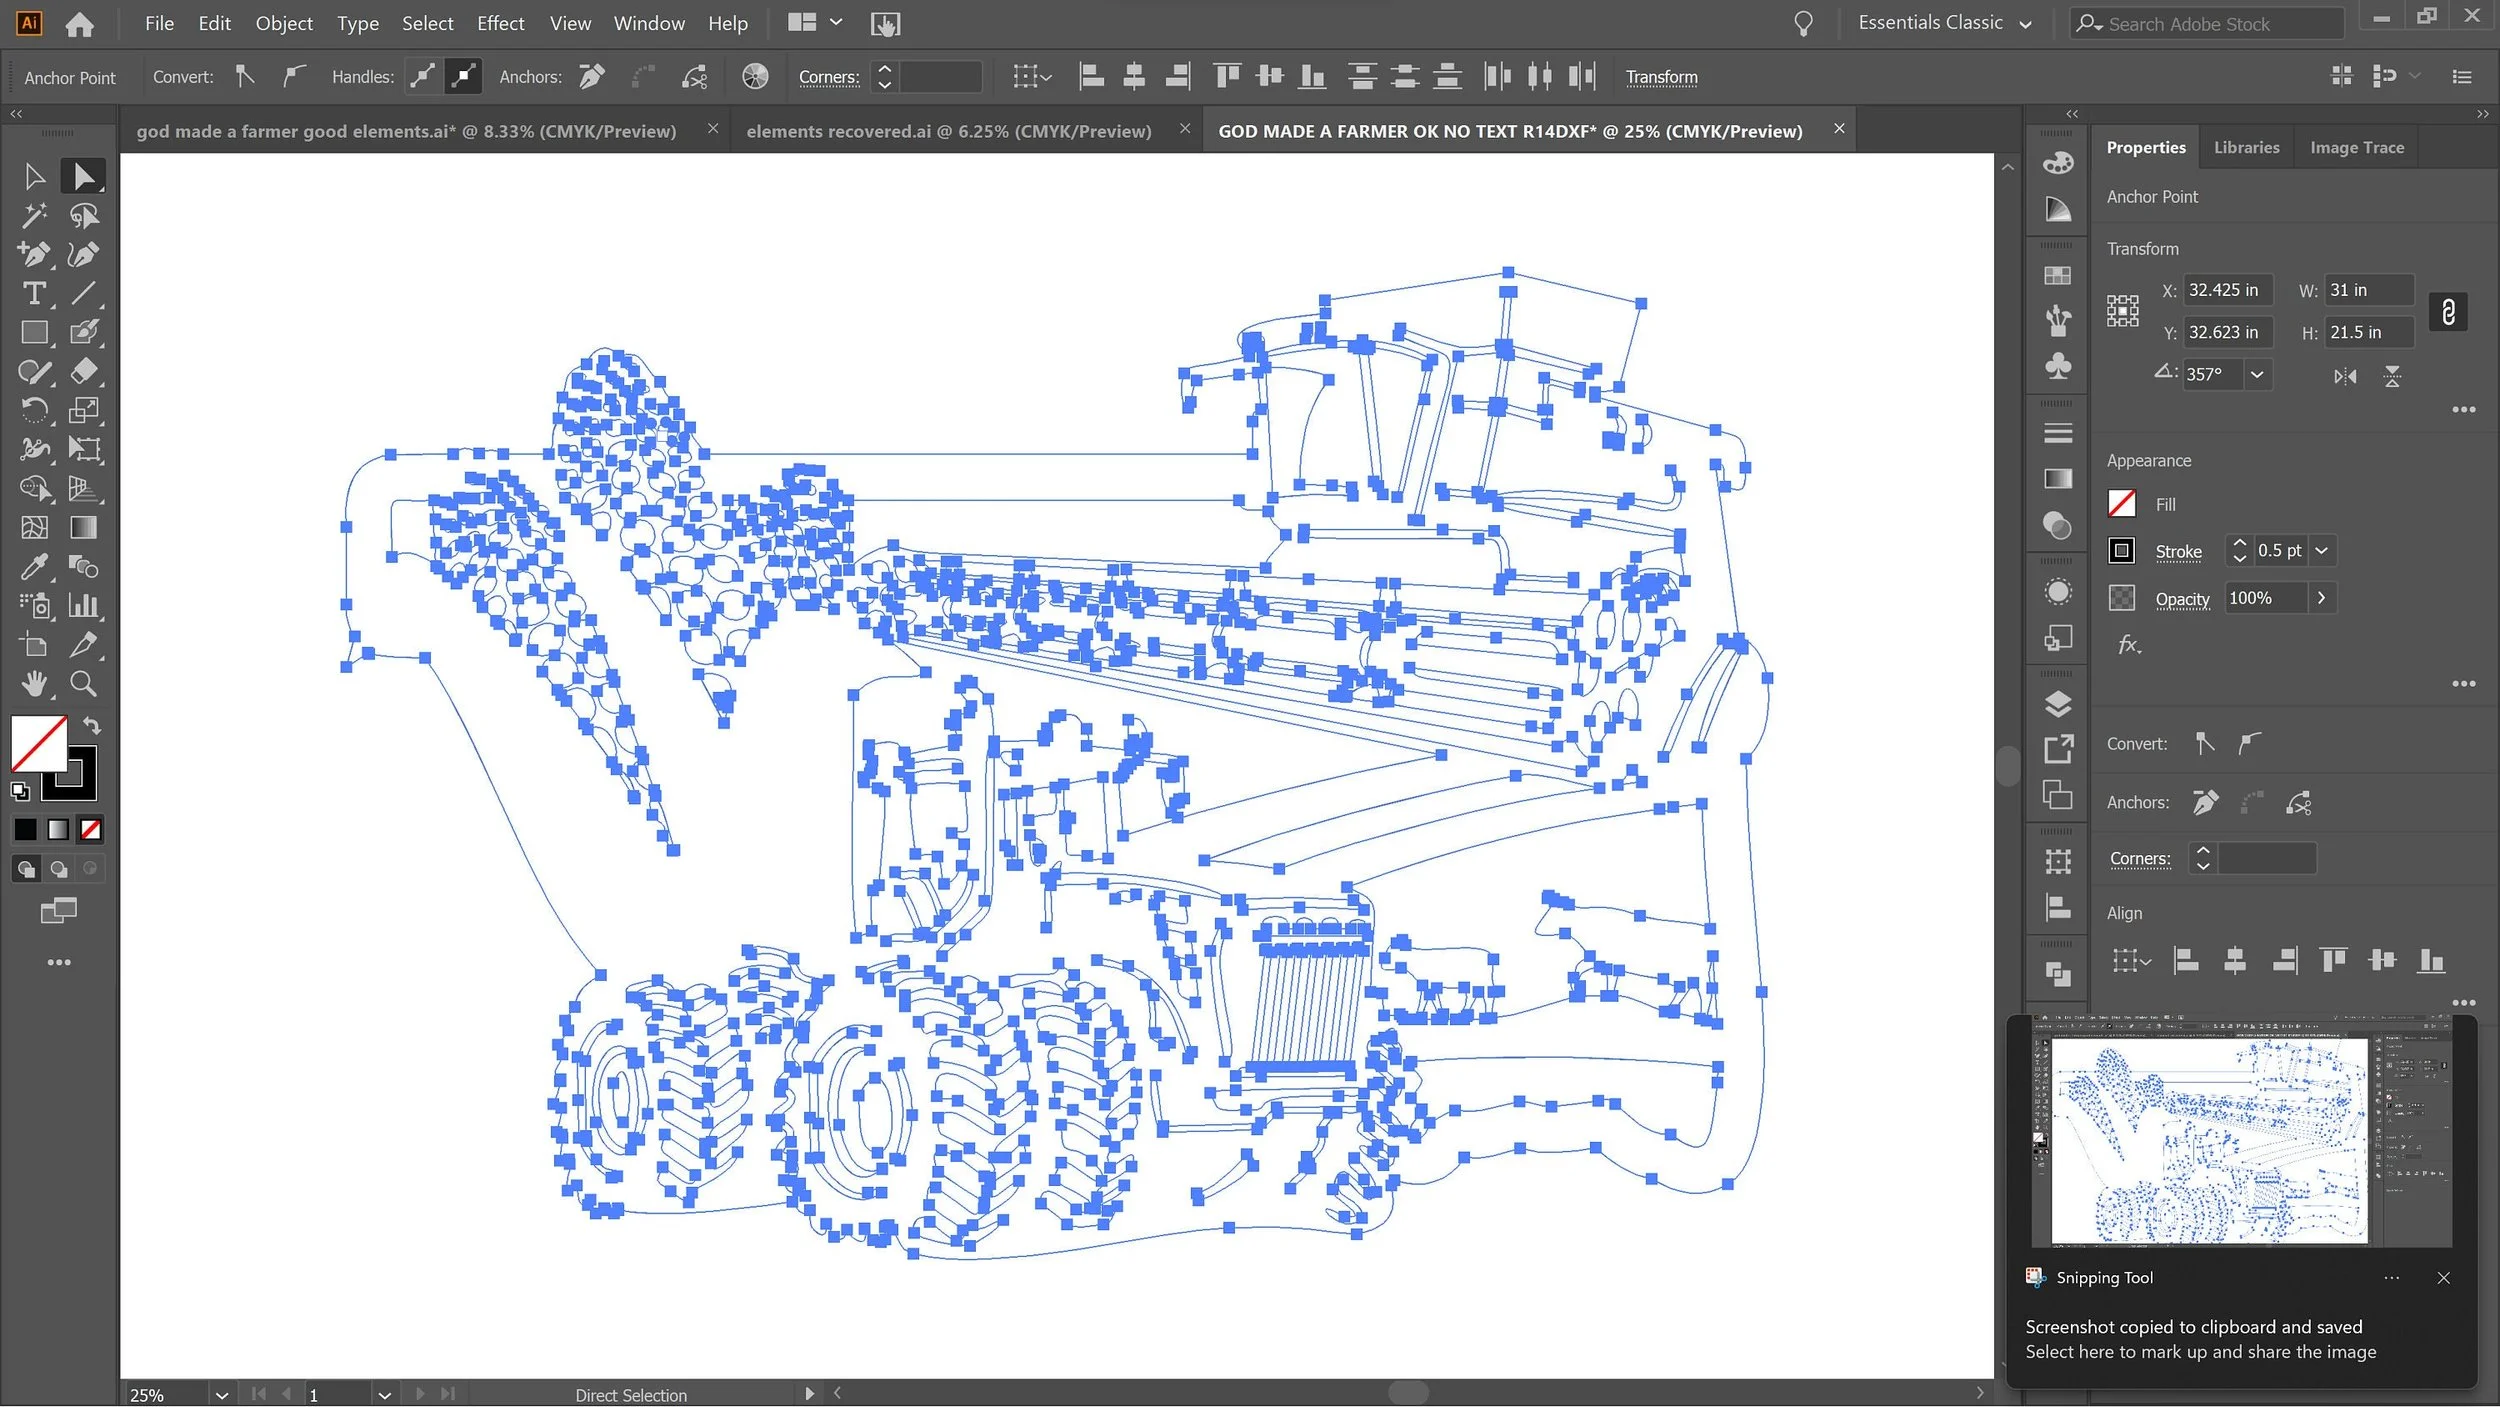Click Swap Fill and Stroke arrows
The width and height of the screenshot is (2500, 1407).
(92, 726)
